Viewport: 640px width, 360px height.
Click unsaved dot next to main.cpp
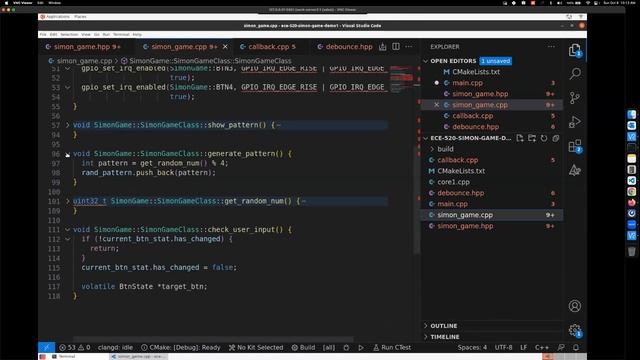[x=436, y=83]
